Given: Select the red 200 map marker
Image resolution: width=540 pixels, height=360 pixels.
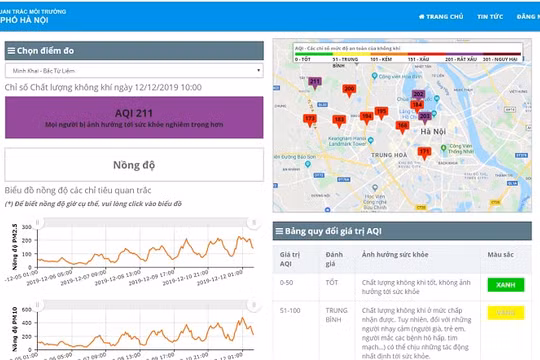Looking at the screenshot, I should [x=349, y=90].
